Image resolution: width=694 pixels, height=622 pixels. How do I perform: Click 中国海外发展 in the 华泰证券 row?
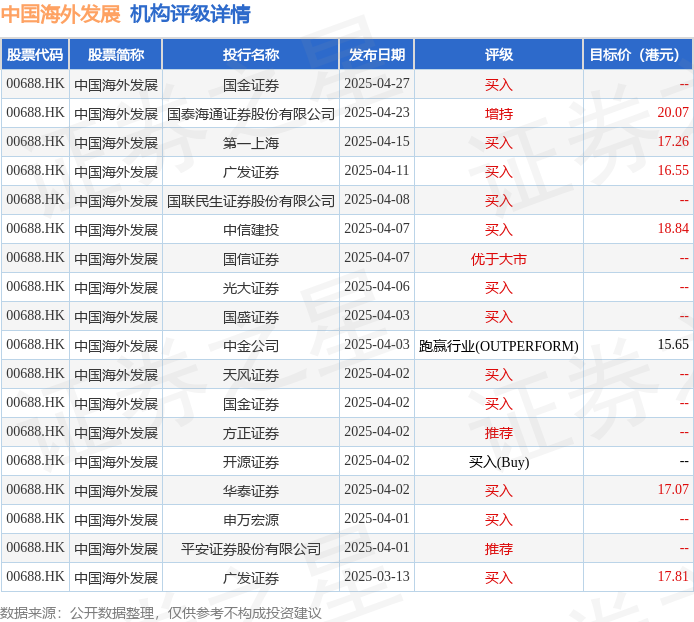(116, 491)
